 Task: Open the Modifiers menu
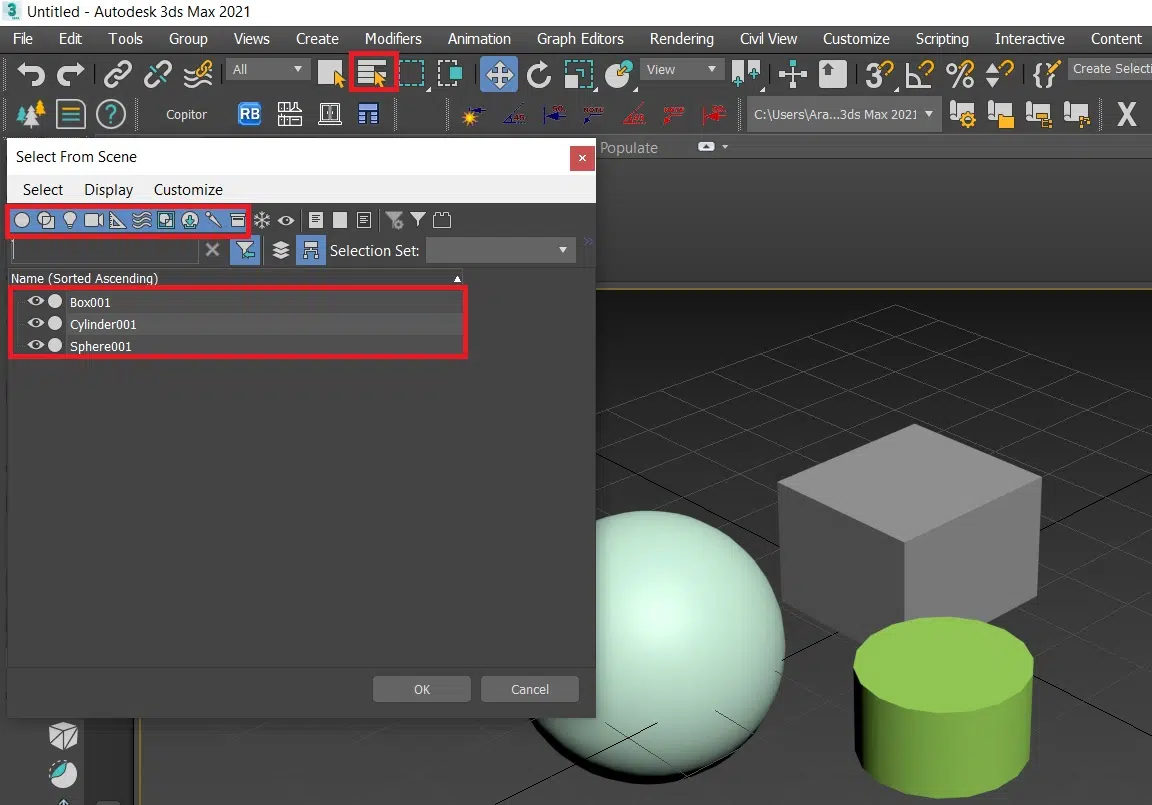click(x=393, y=39)
